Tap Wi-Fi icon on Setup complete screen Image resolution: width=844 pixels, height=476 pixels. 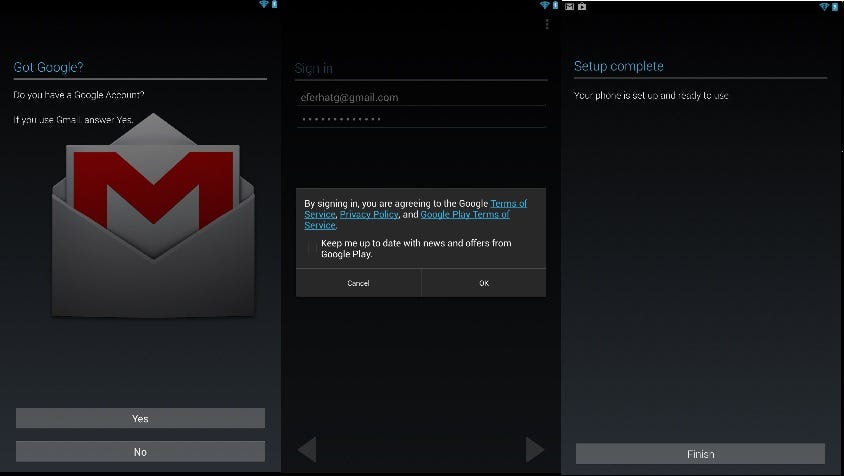[824, 6]
